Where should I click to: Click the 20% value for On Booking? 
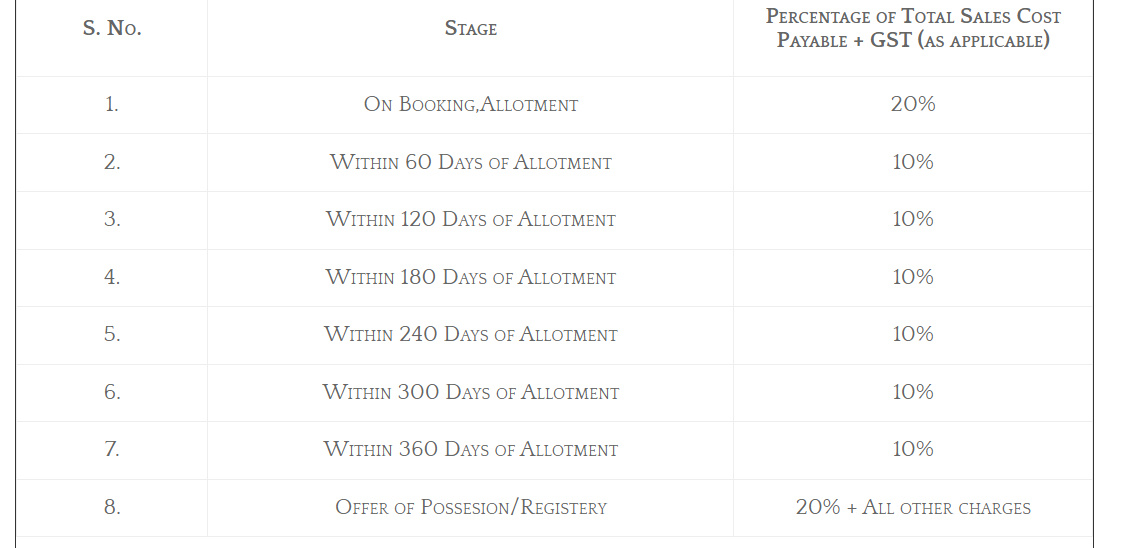coord(913,104)
